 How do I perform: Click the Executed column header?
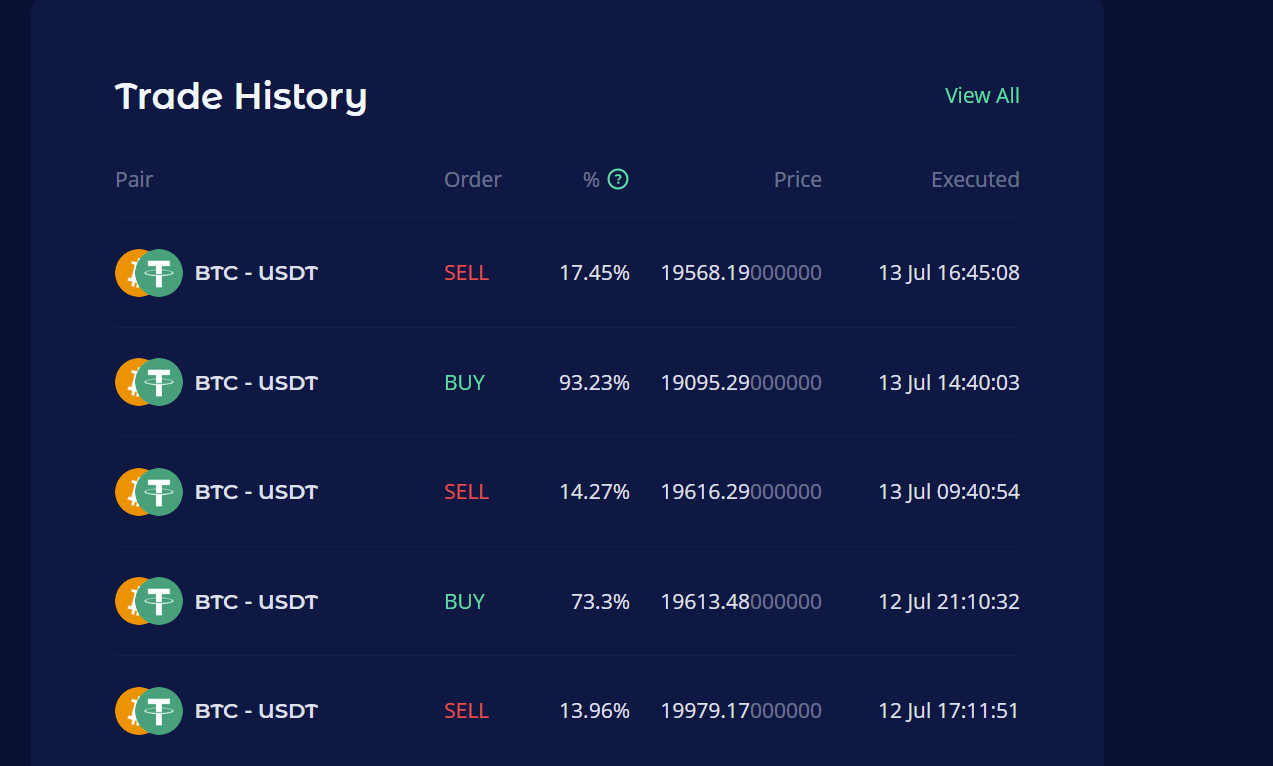(975, 180)
